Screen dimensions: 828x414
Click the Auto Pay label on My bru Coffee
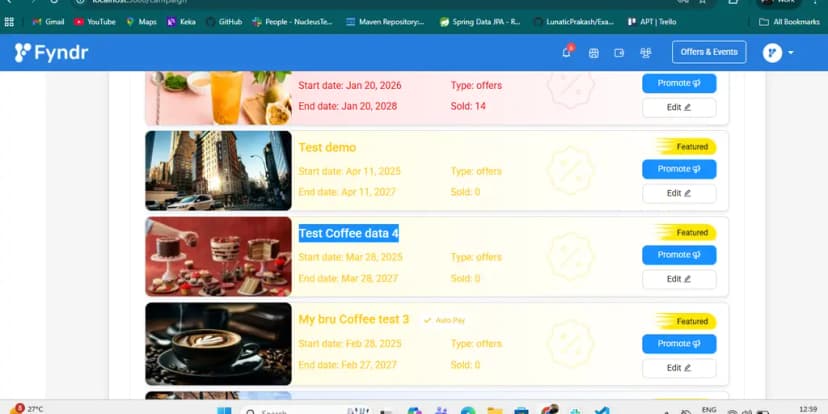coord(444,321)
